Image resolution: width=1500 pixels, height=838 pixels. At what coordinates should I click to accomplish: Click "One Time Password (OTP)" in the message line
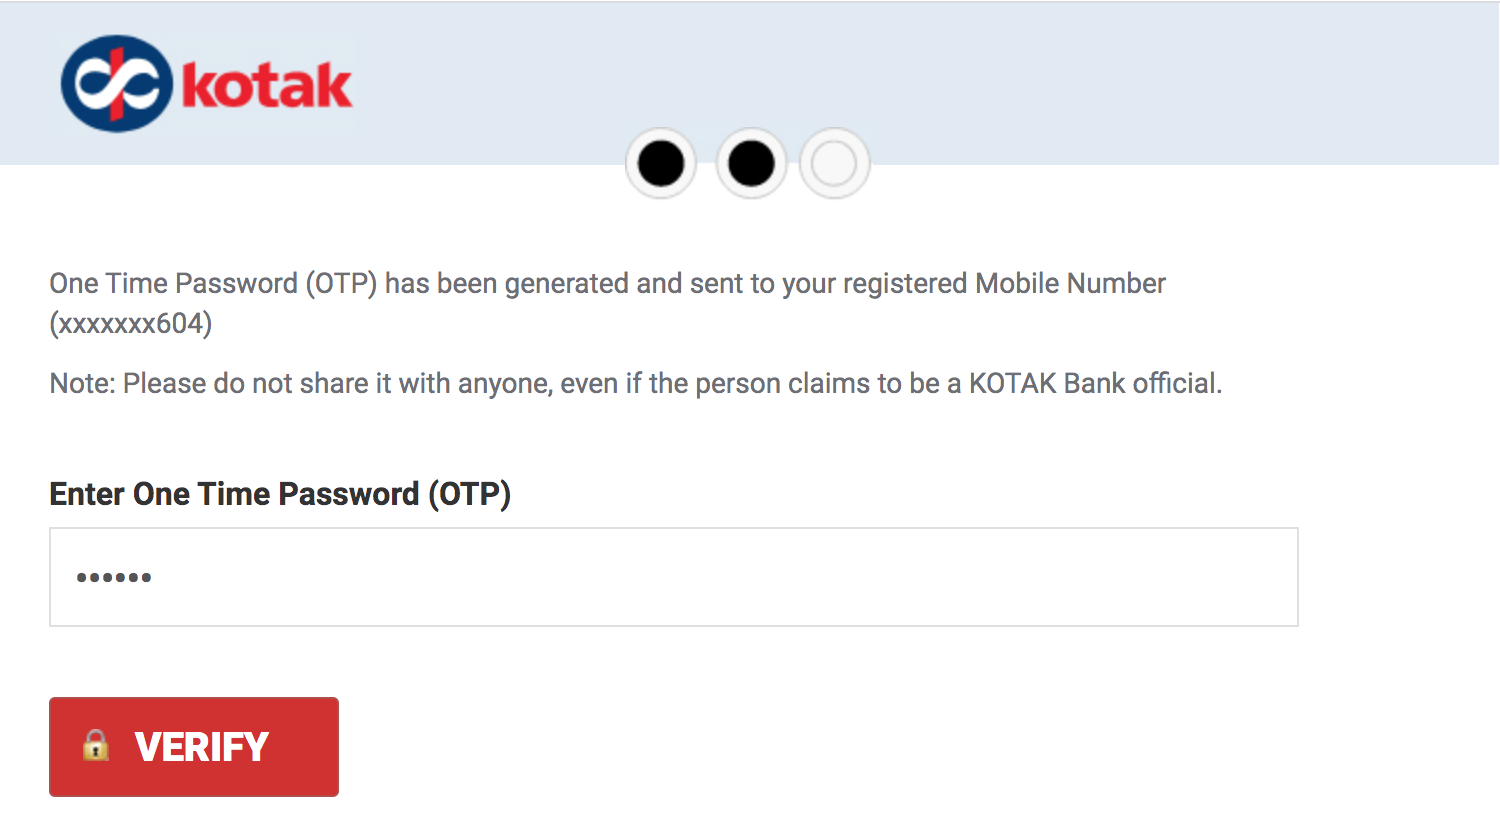[213, 284]
